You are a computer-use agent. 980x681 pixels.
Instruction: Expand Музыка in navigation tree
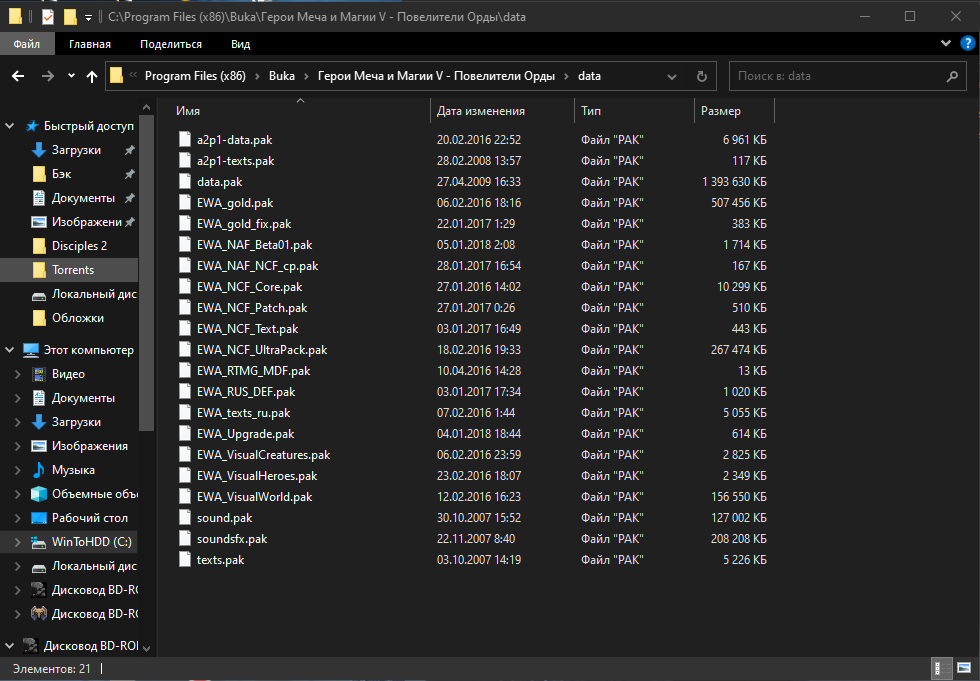18,470
